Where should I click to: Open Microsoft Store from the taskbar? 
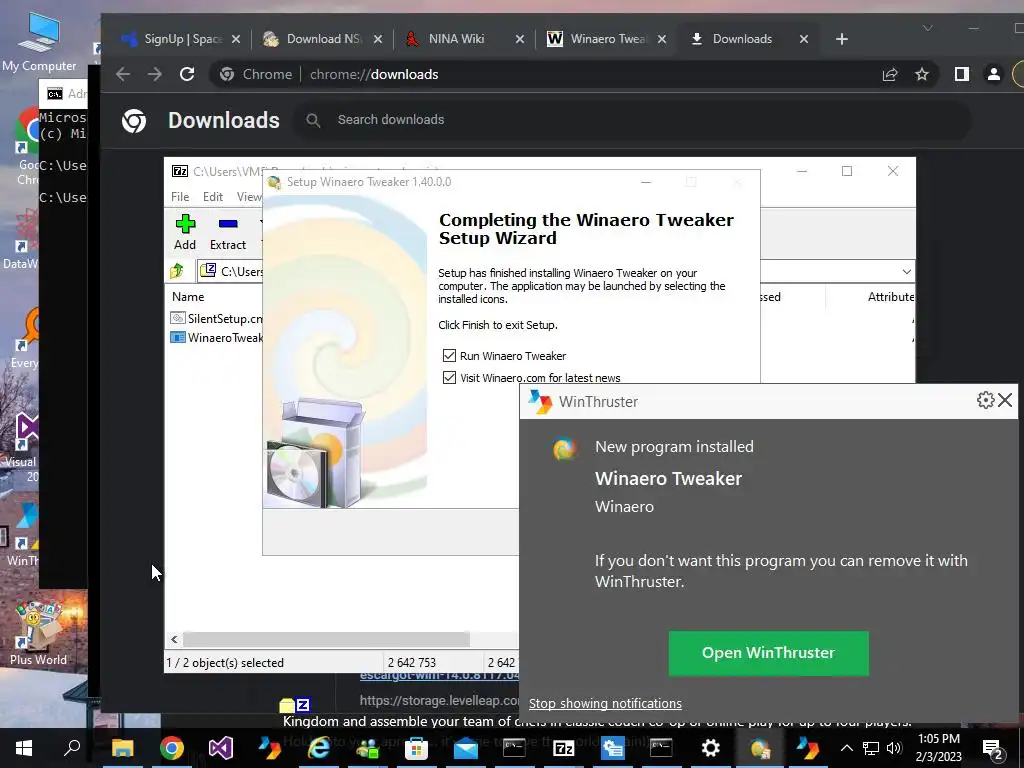[x=416, y=748]
